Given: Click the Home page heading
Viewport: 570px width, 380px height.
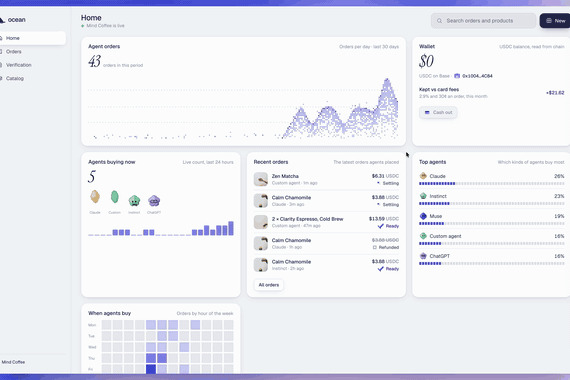Looking at the screenshot, I should pyautogui.click(x=91, y=17).
